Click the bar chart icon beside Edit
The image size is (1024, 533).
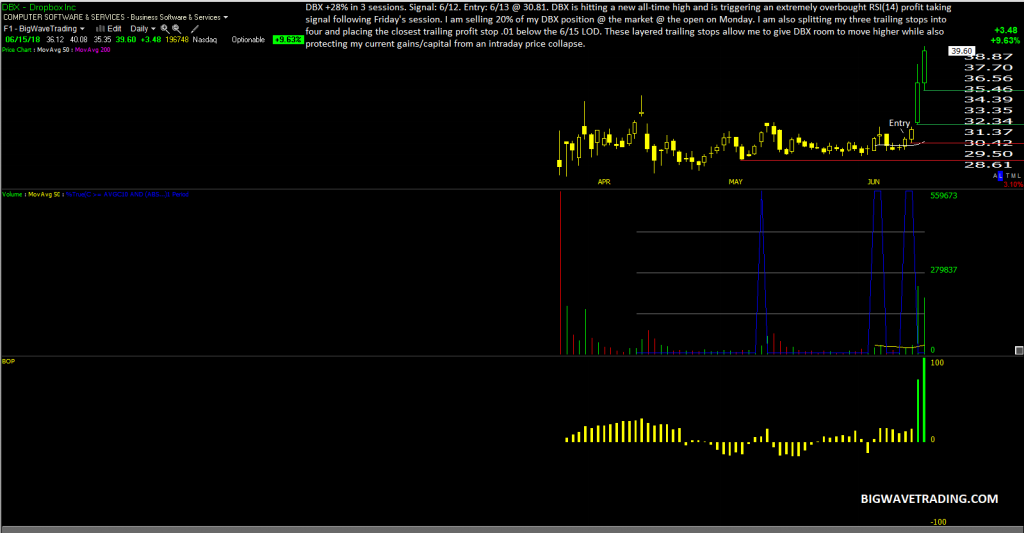click(x=101, y=29)
